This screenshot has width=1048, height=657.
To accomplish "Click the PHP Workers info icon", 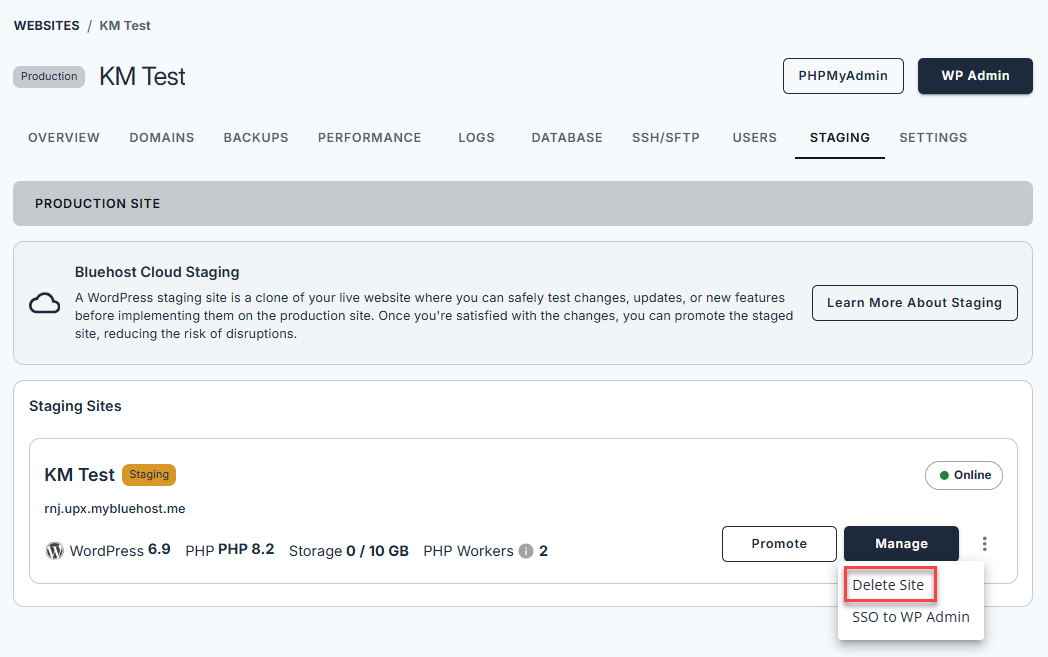I will (526, 551).
